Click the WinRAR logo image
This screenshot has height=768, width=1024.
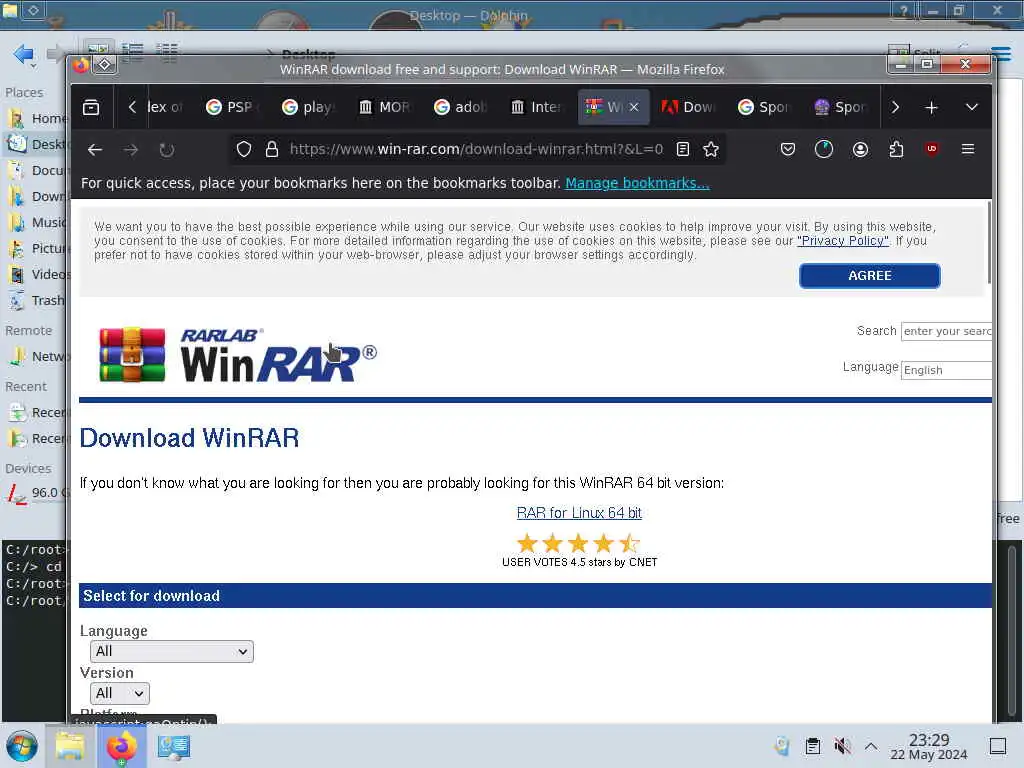pos(238,354)
